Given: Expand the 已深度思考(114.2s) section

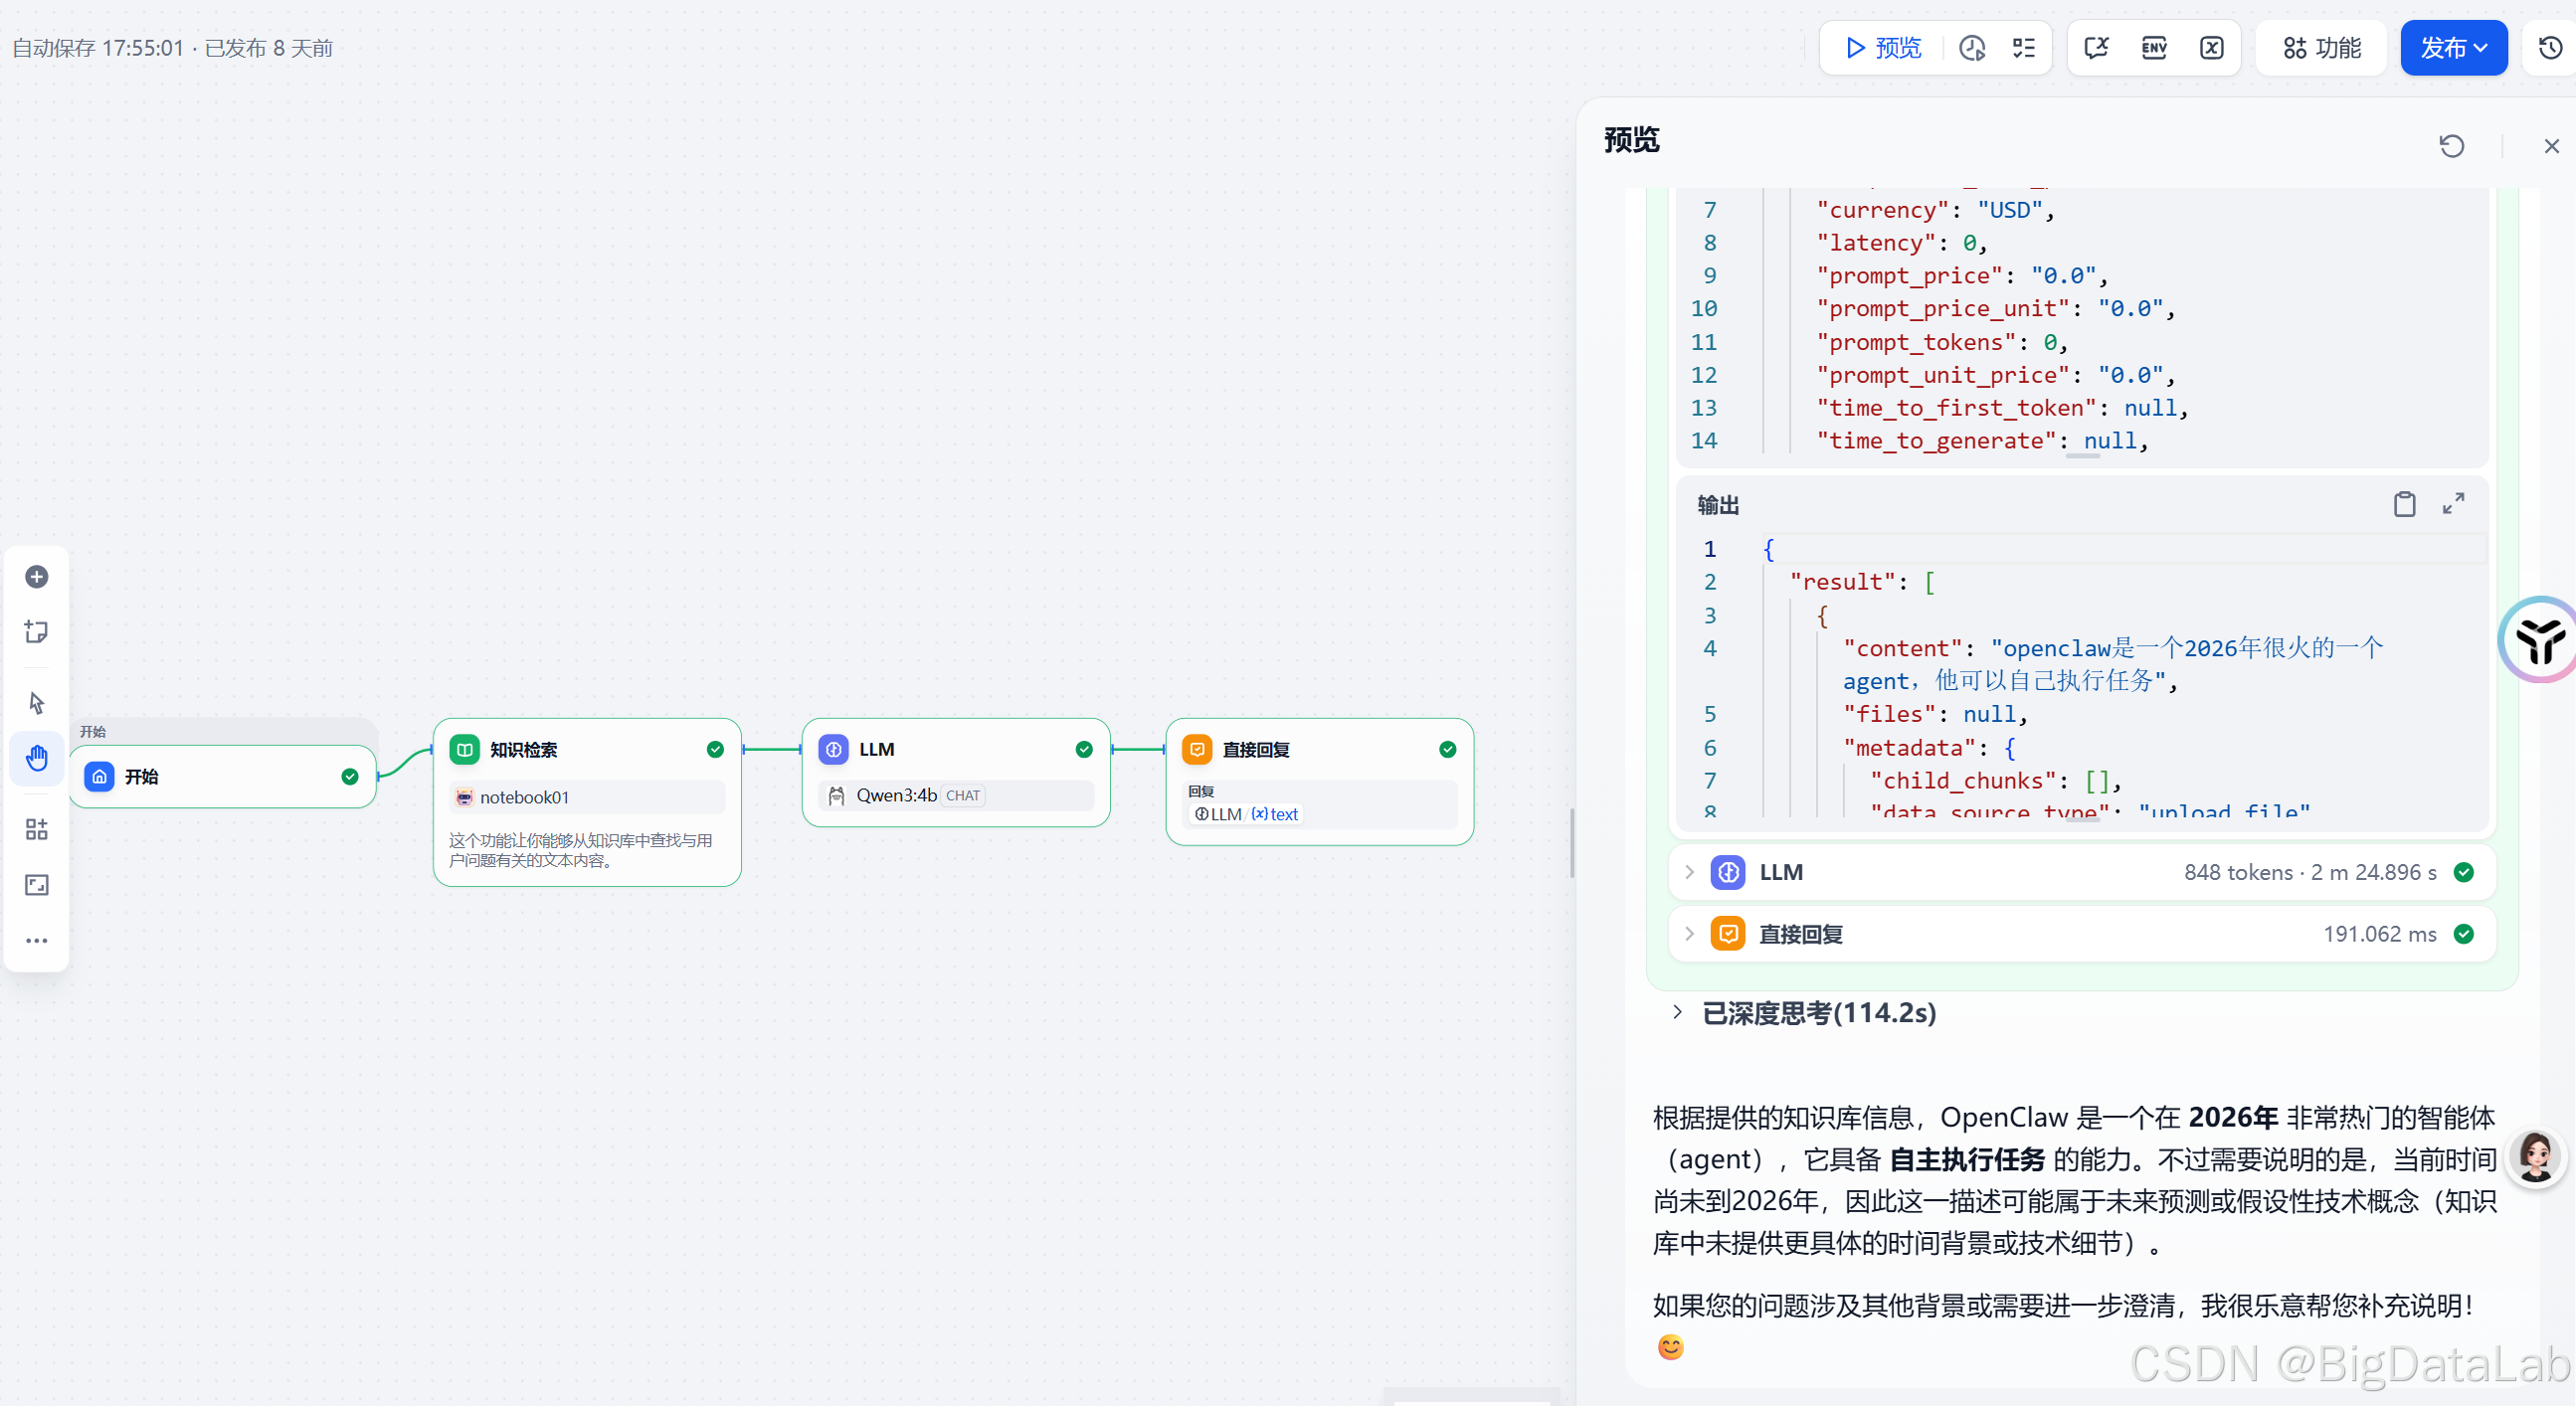Looking at the screenshot, I should coord(1807,1013).
